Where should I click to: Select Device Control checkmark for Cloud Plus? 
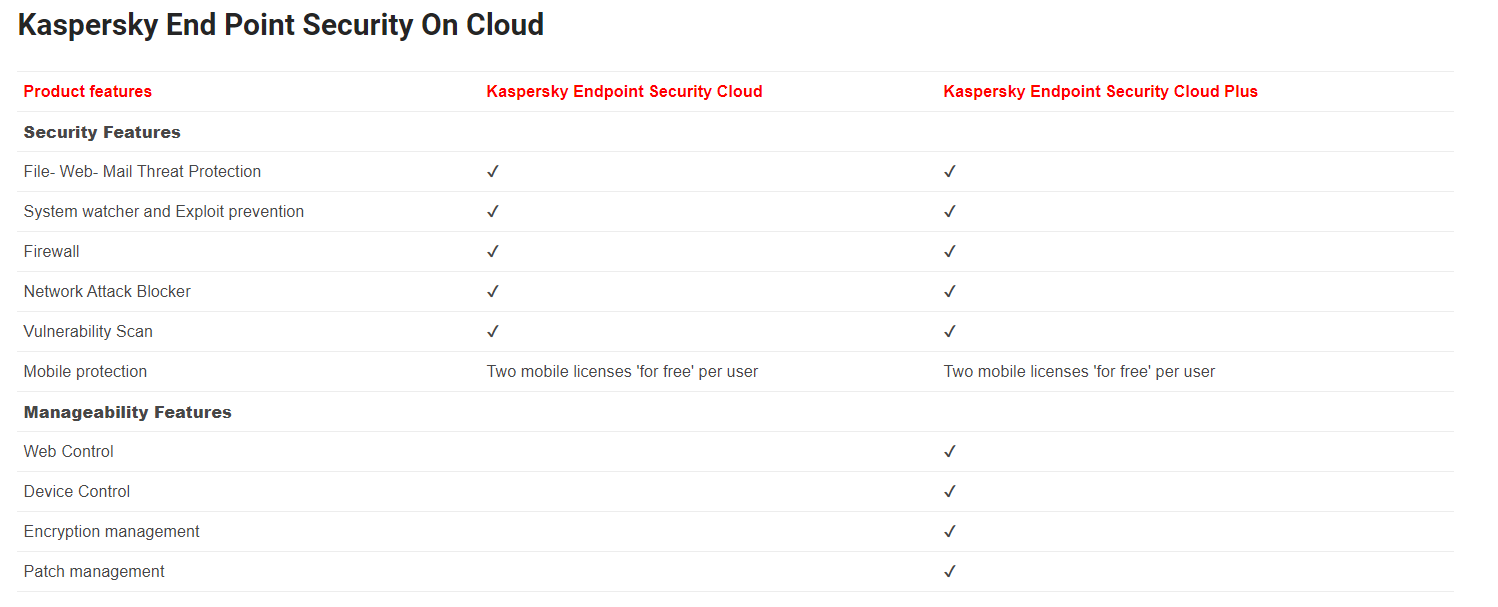click(x=950, y=491)
